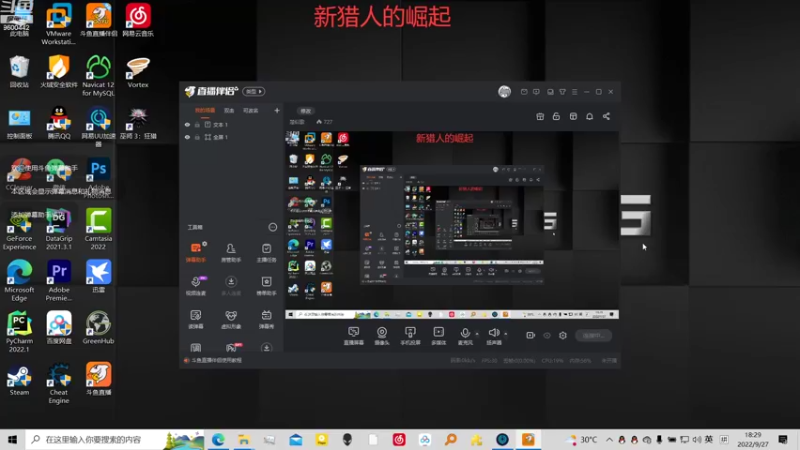Open the 弹幕助手 tool in the toolbox
This screenshot has width=800, height=450.
(196, 253)
